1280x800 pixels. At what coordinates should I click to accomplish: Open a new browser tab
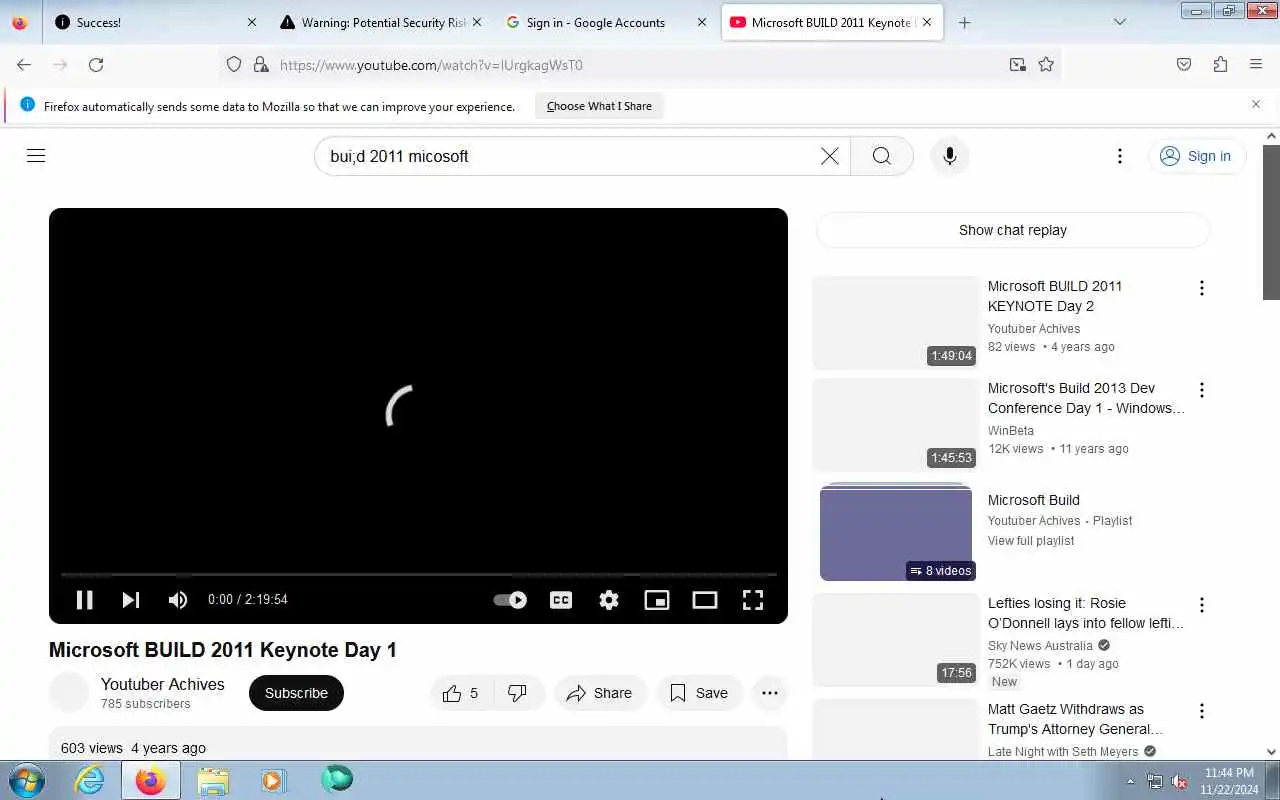point(964,22)
